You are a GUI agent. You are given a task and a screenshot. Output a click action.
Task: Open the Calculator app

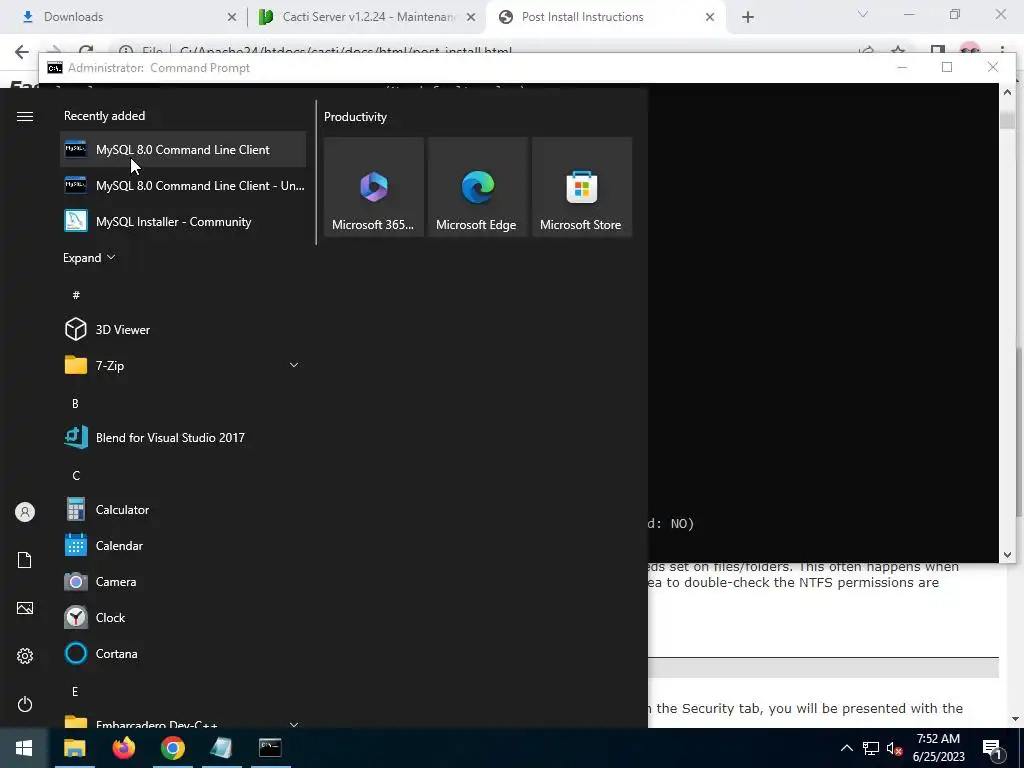click(x=183, y=509)
